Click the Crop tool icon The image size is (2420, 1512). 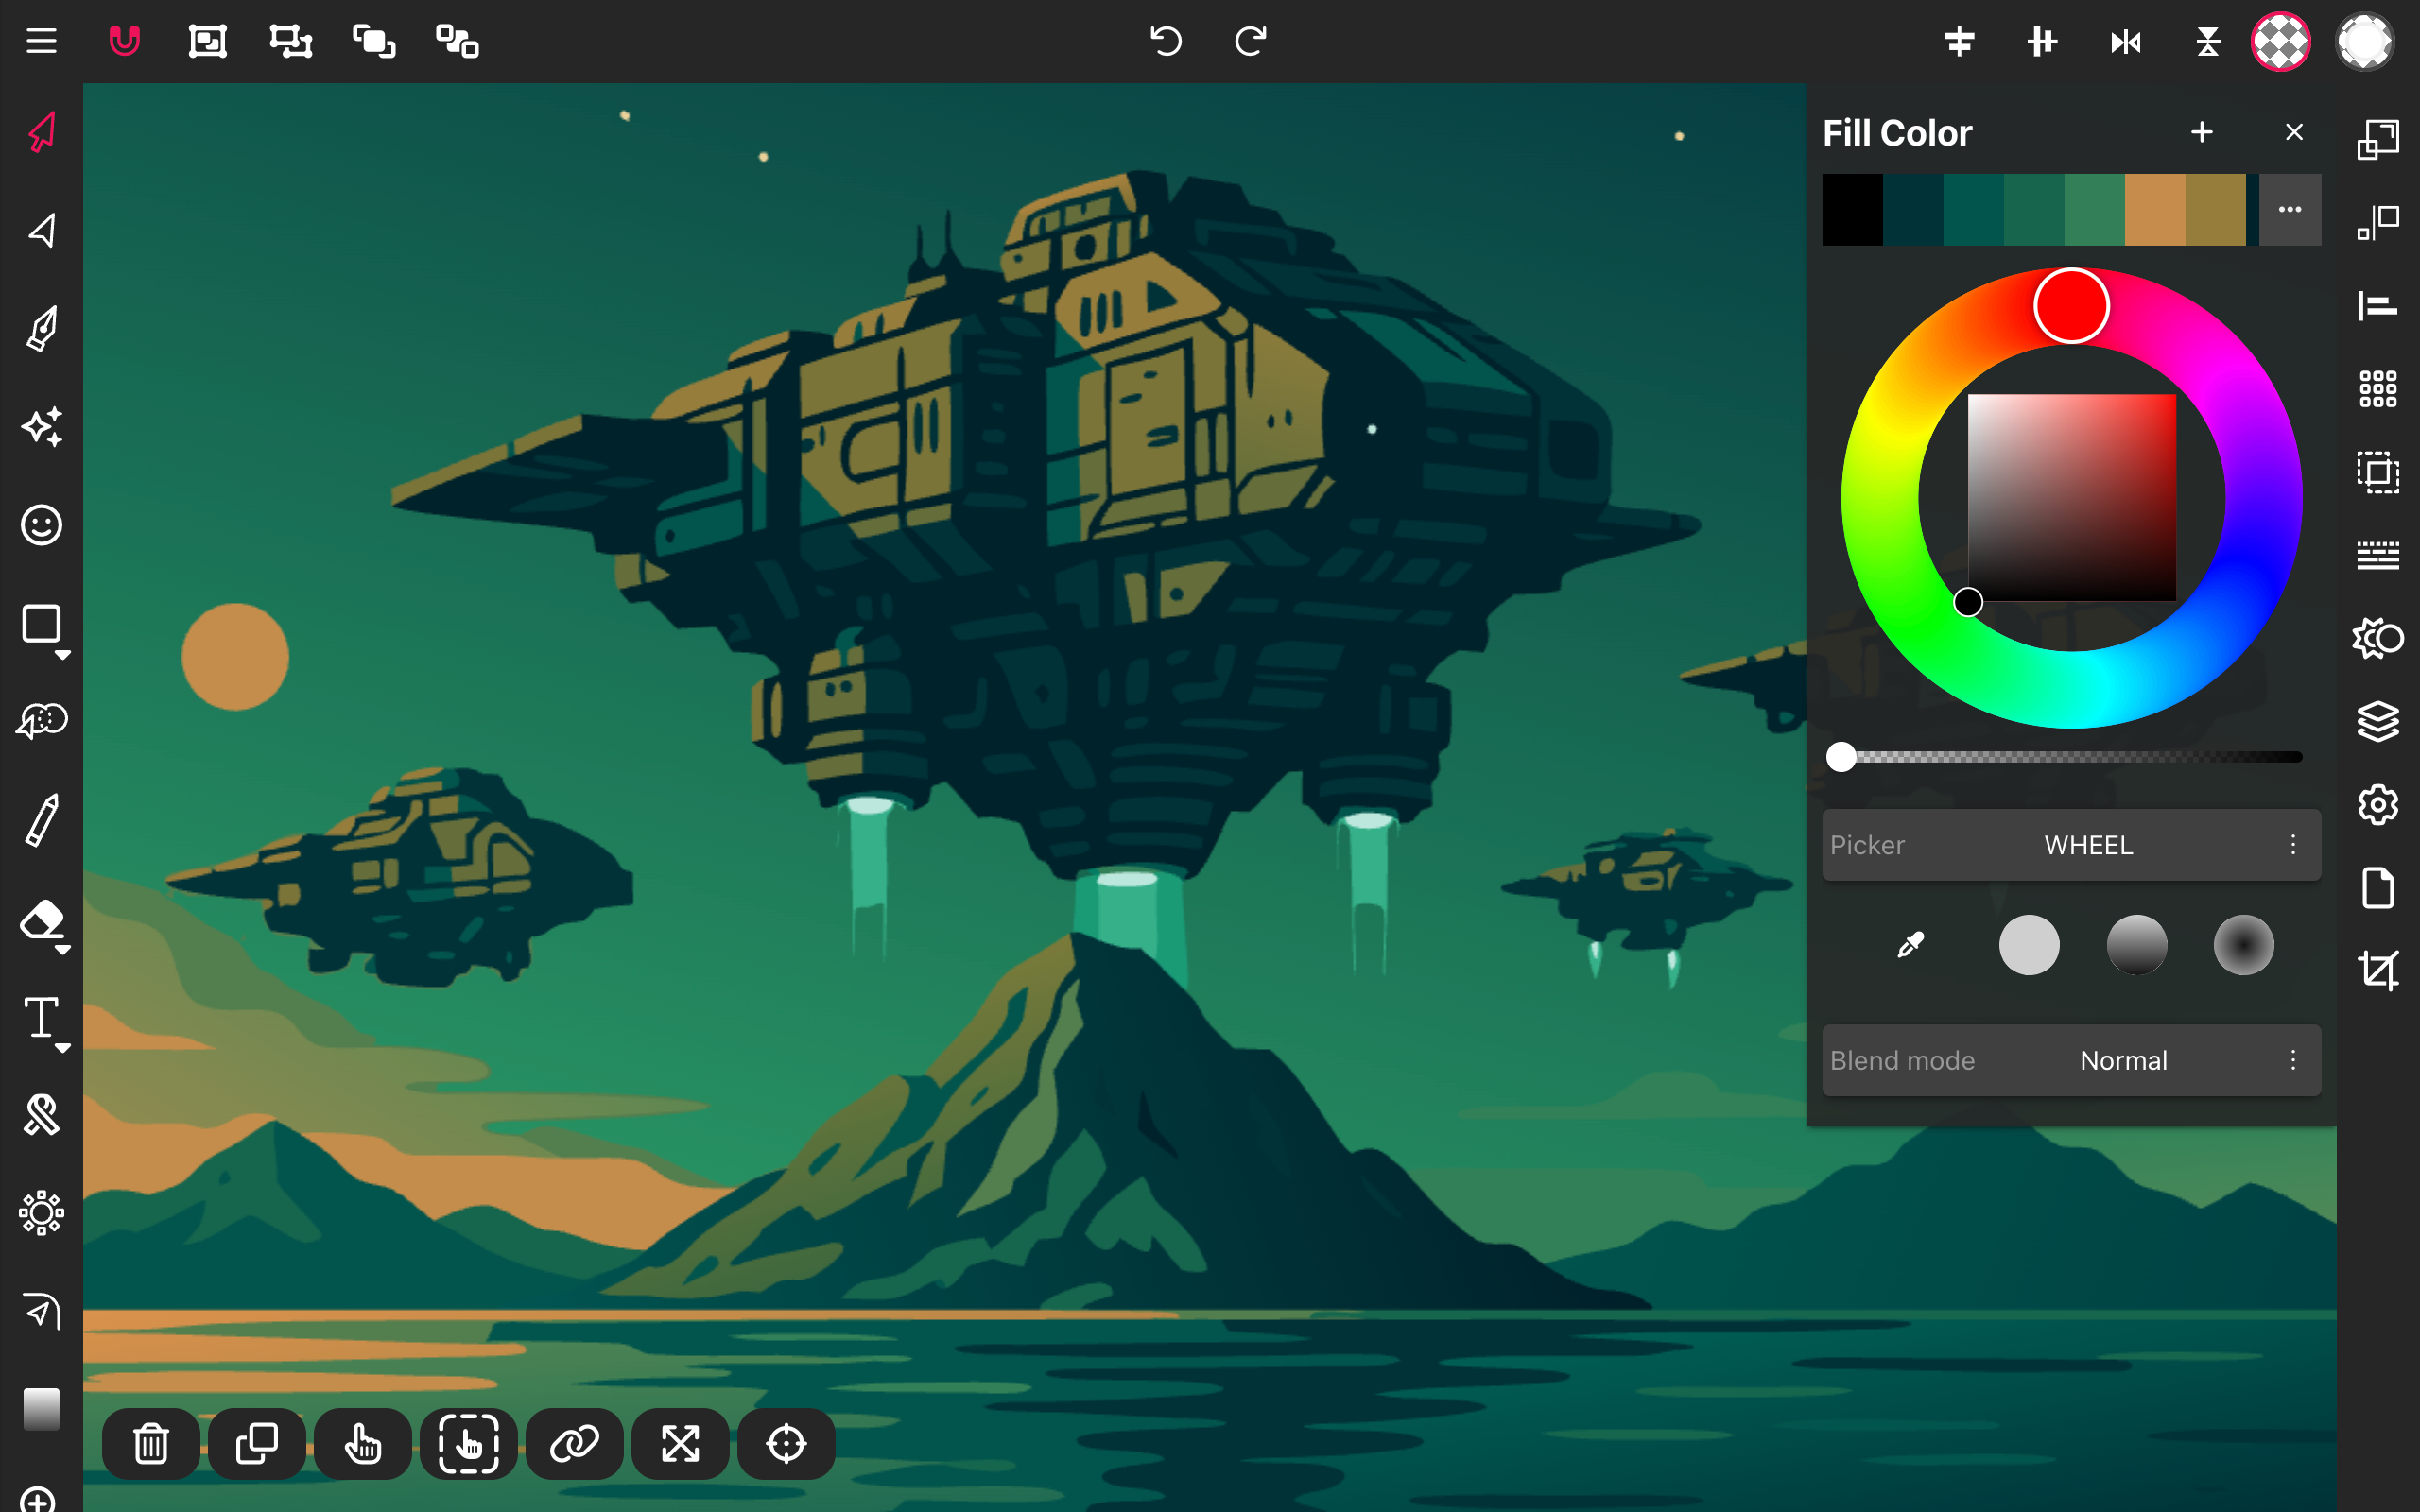[x=2377, y=970]
